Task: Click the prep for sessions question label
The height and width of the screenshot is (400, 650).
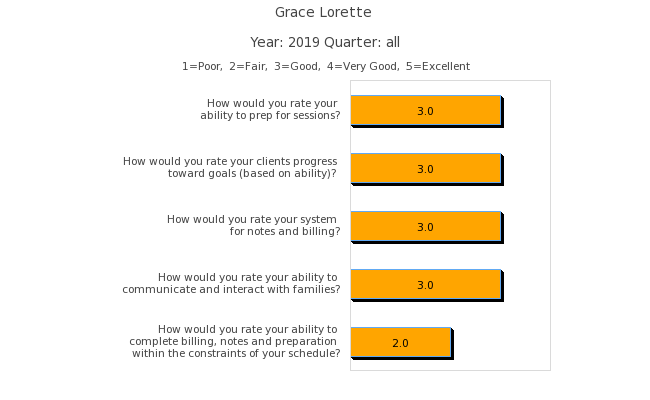Action: click(271, 109)
